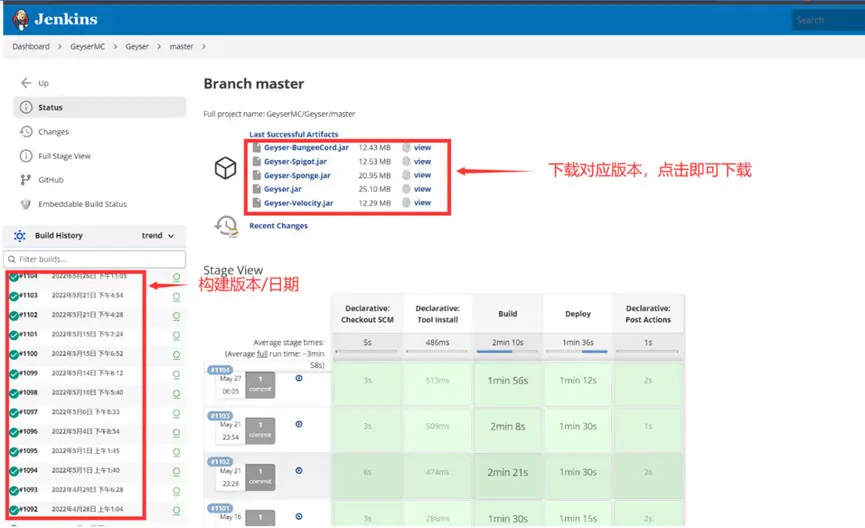Expand chevron after GeyserMC breadcrumb
Image resolution: width=865 pixels, height=528 pixels.
(x=115, y=46)
